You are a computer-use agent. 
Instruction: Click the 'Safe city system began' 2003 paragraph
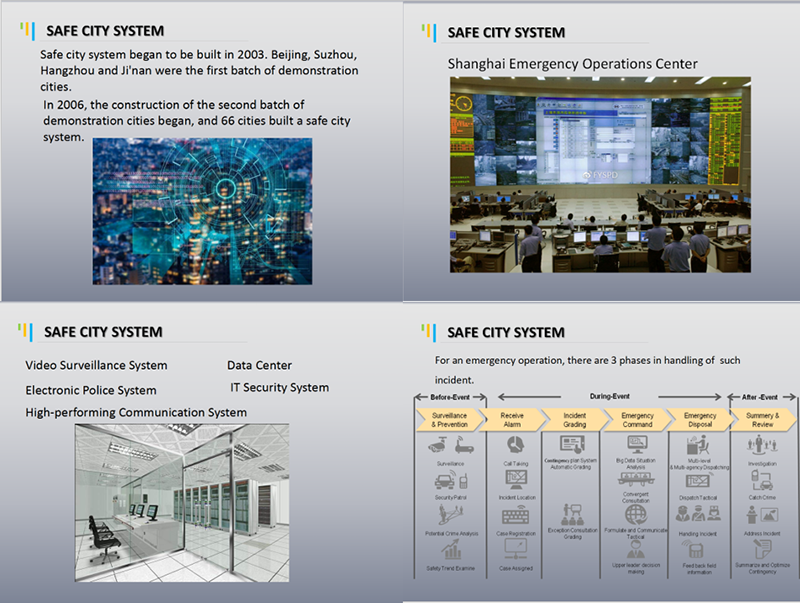tap(199, 70)
